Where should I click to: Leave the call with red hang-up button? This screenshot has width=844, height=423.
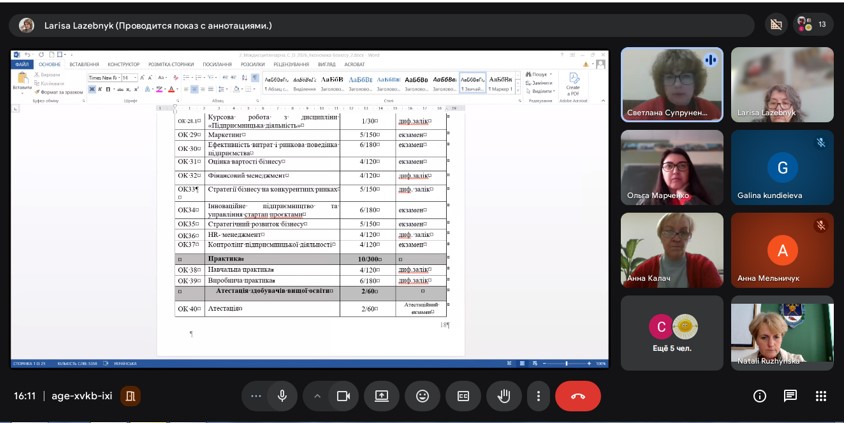pos(578,396)
